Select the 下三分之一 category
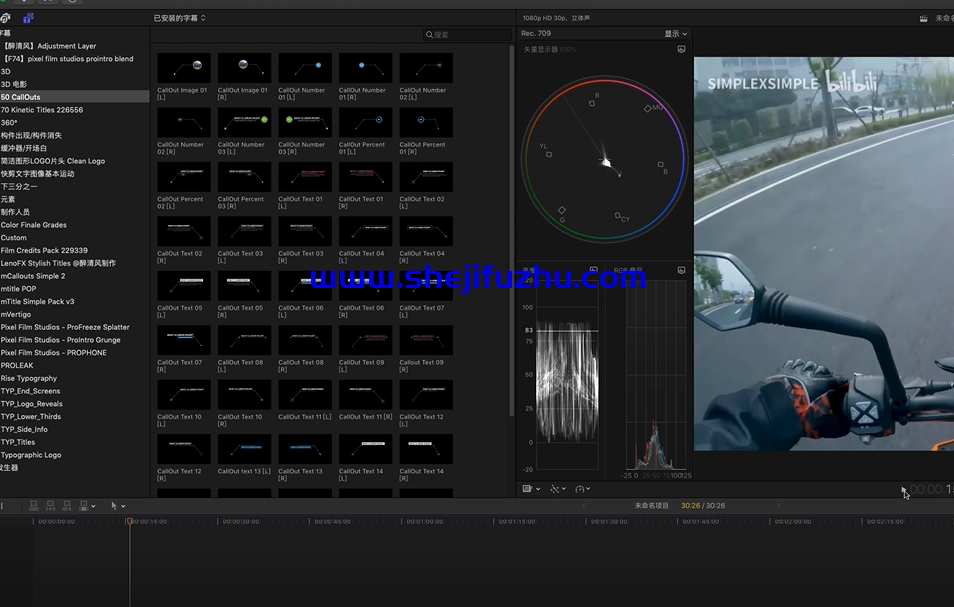This screenshot has width=954, height=607. [74, 186]
